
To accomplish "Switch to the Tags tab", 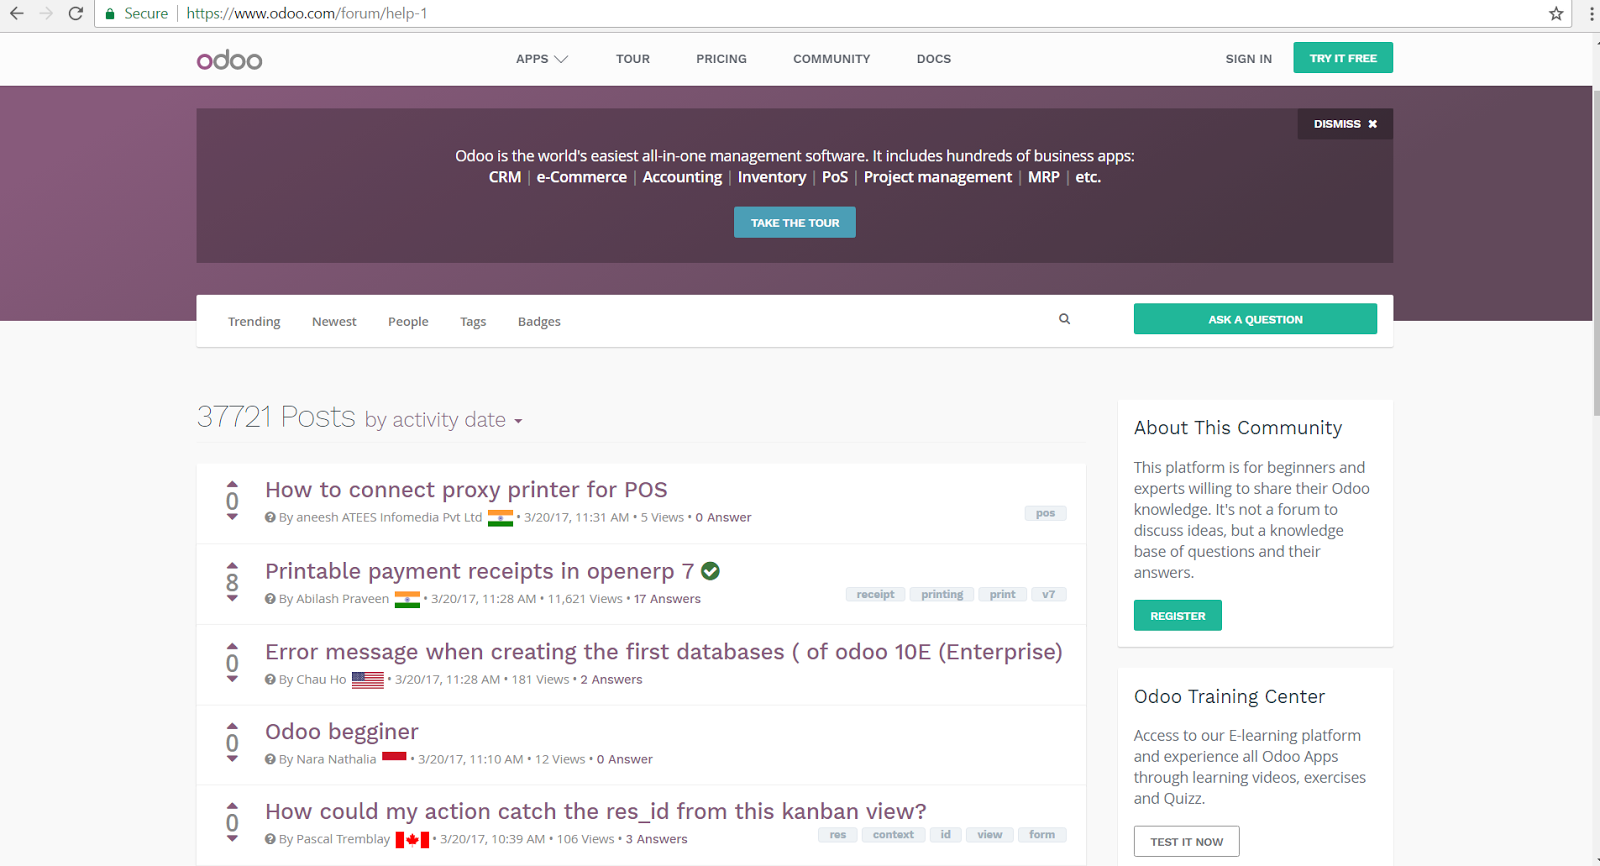I will [473, 322].
